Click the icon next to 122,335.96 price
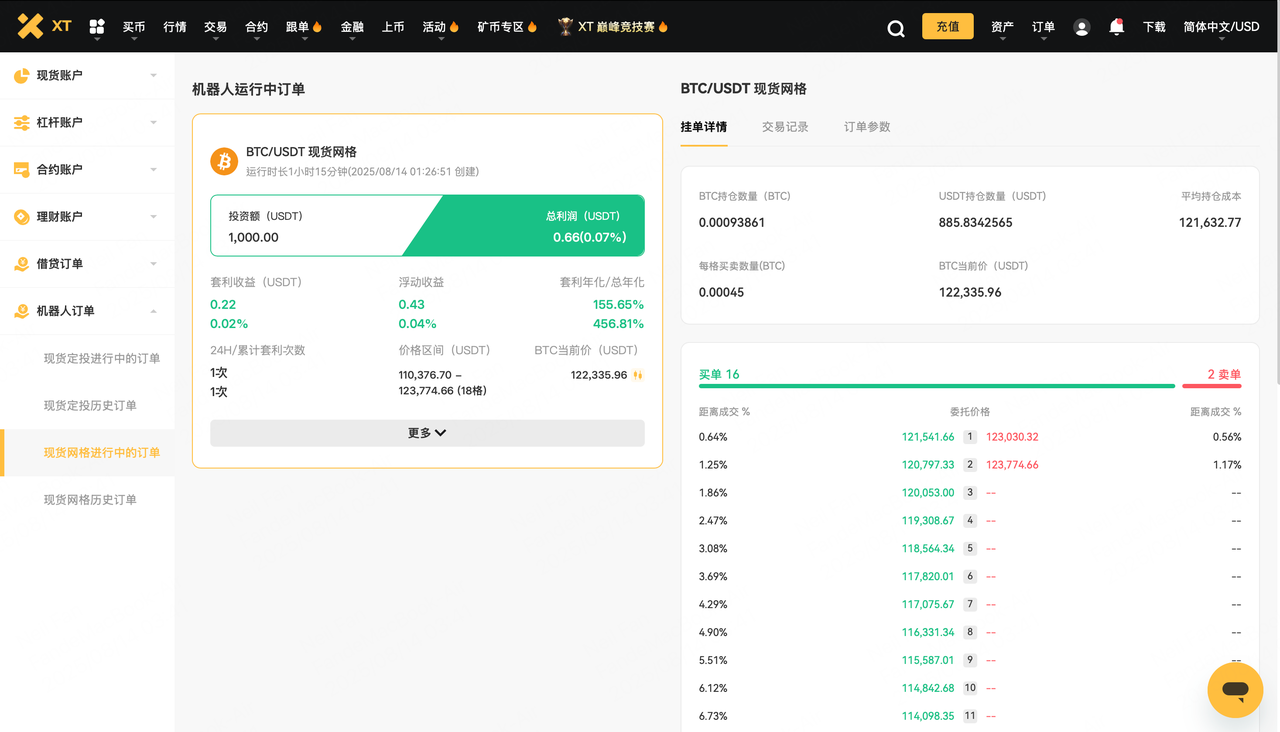 click(638, 375)
